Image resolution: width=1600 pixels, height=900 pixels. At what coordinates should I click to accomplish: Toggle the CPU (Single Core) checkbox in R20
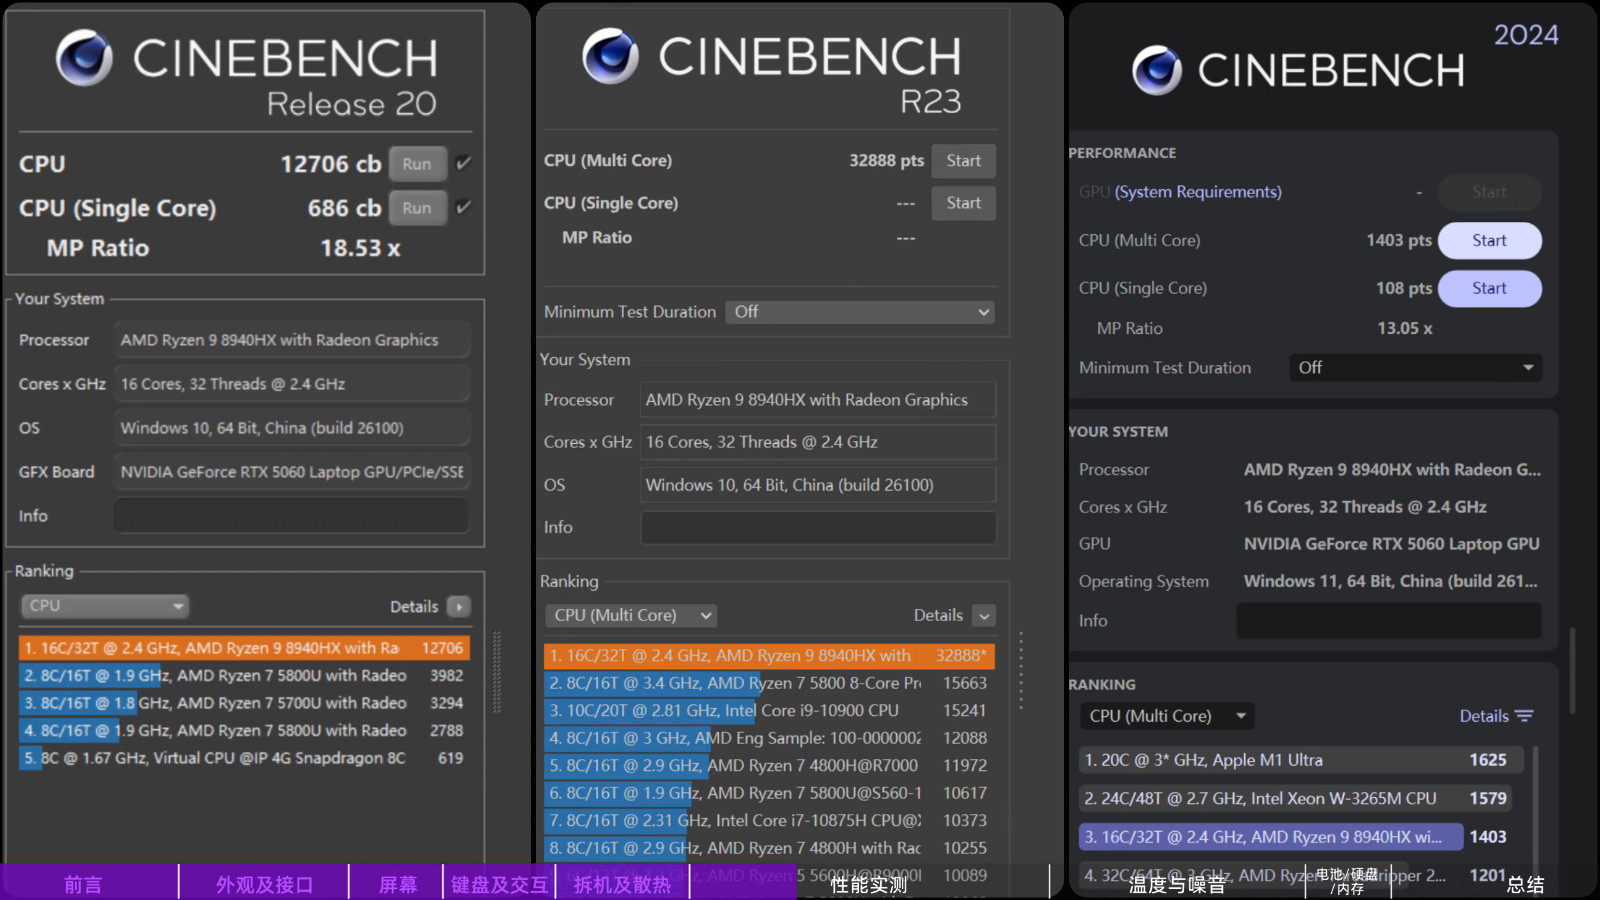(463, 207)
